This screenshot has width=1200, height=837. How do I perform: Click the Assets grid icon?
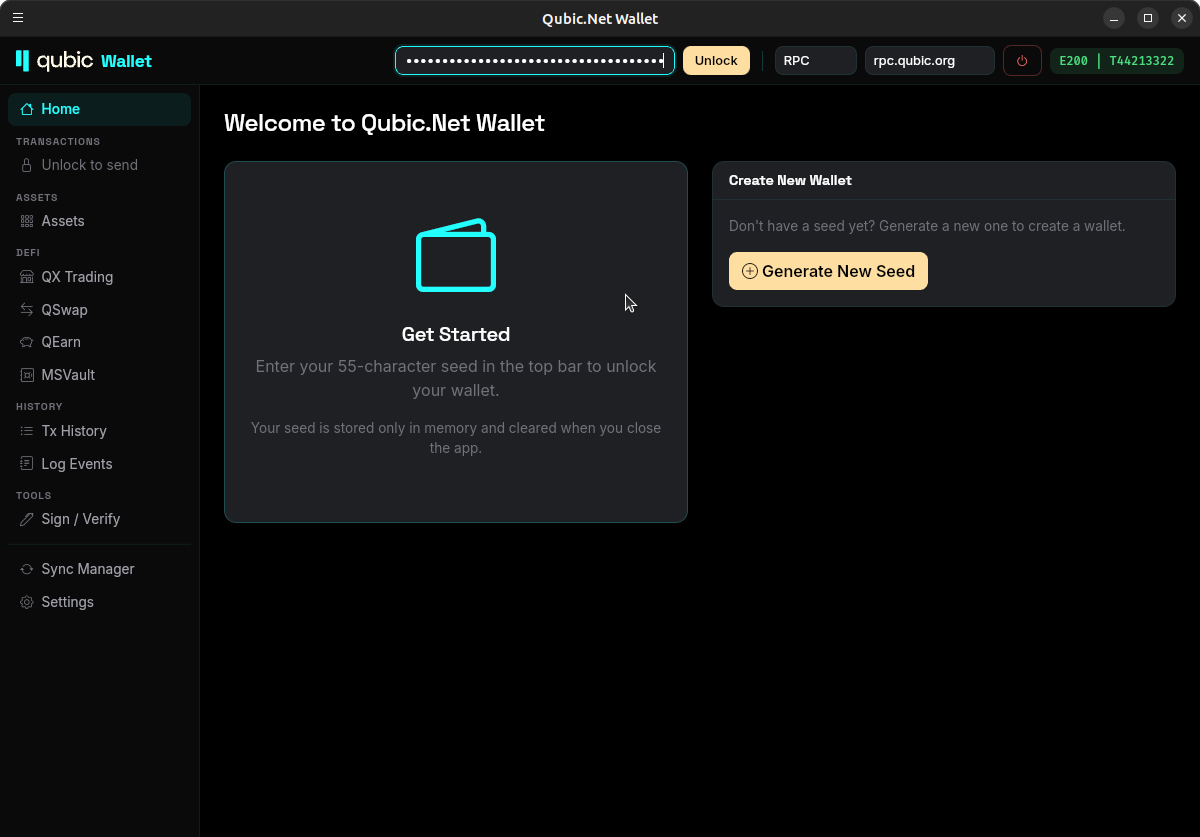[x=27, y=221]
